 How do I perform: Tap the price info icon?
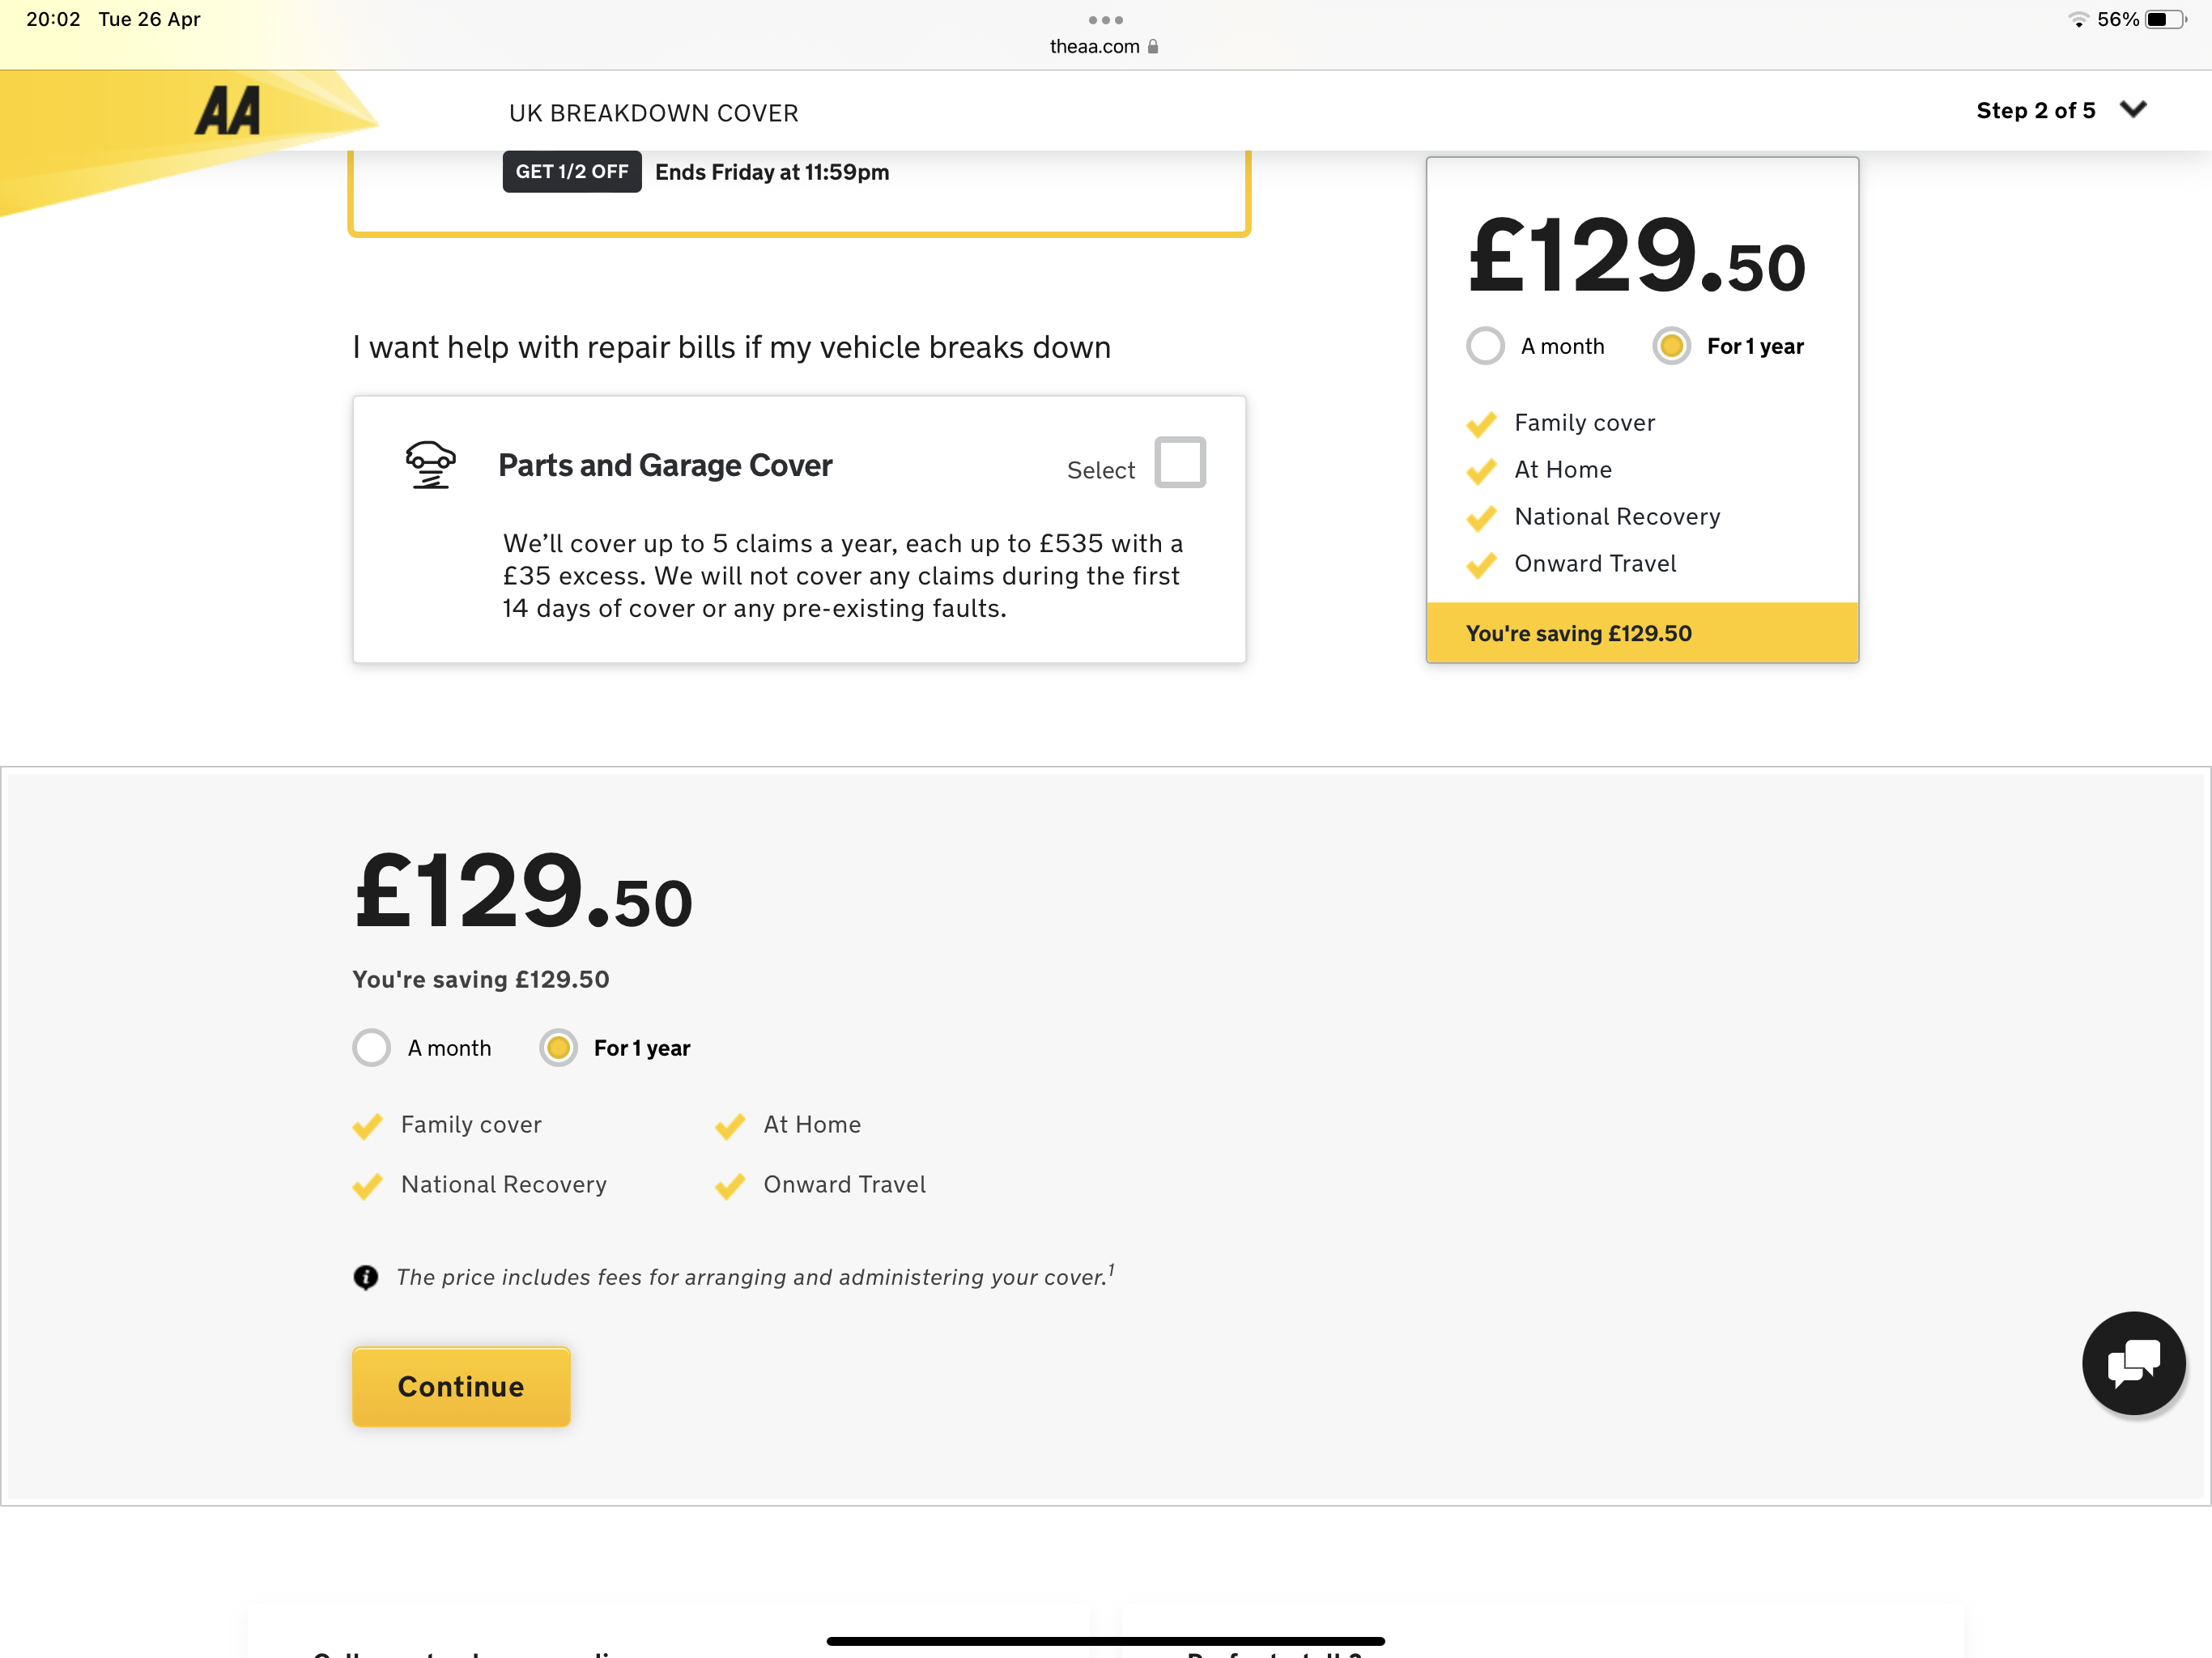click(366, 1277)
